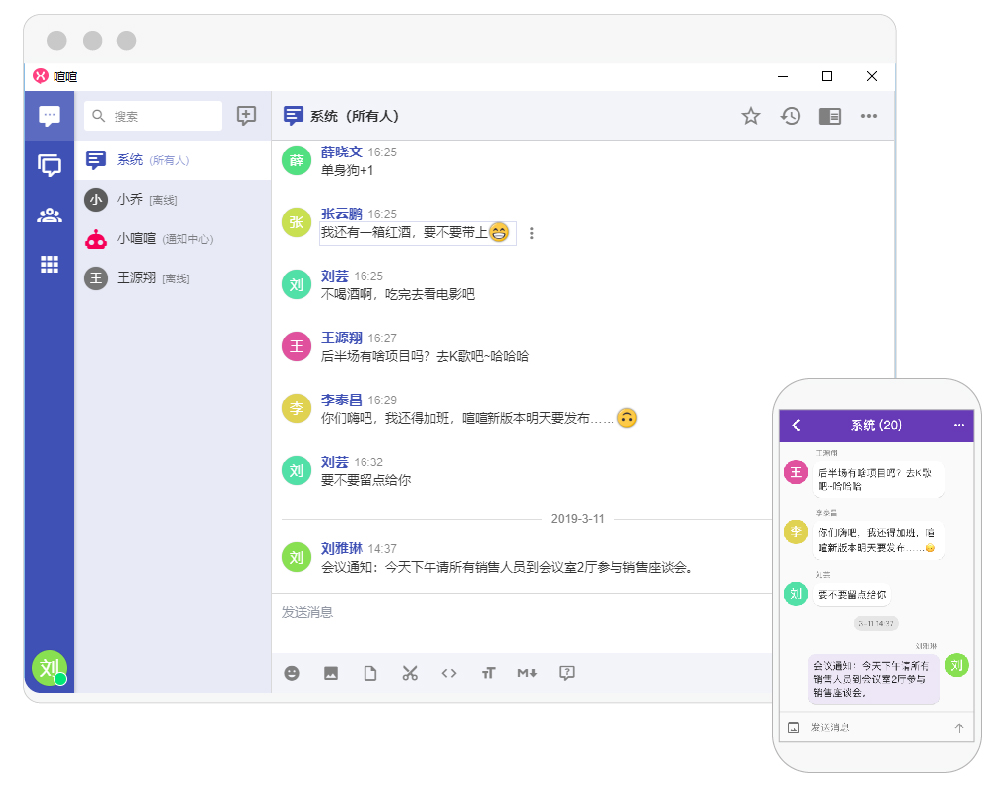Click the send image icon
The height and width of the screenshot is (802, 998).
click(331, 673)
